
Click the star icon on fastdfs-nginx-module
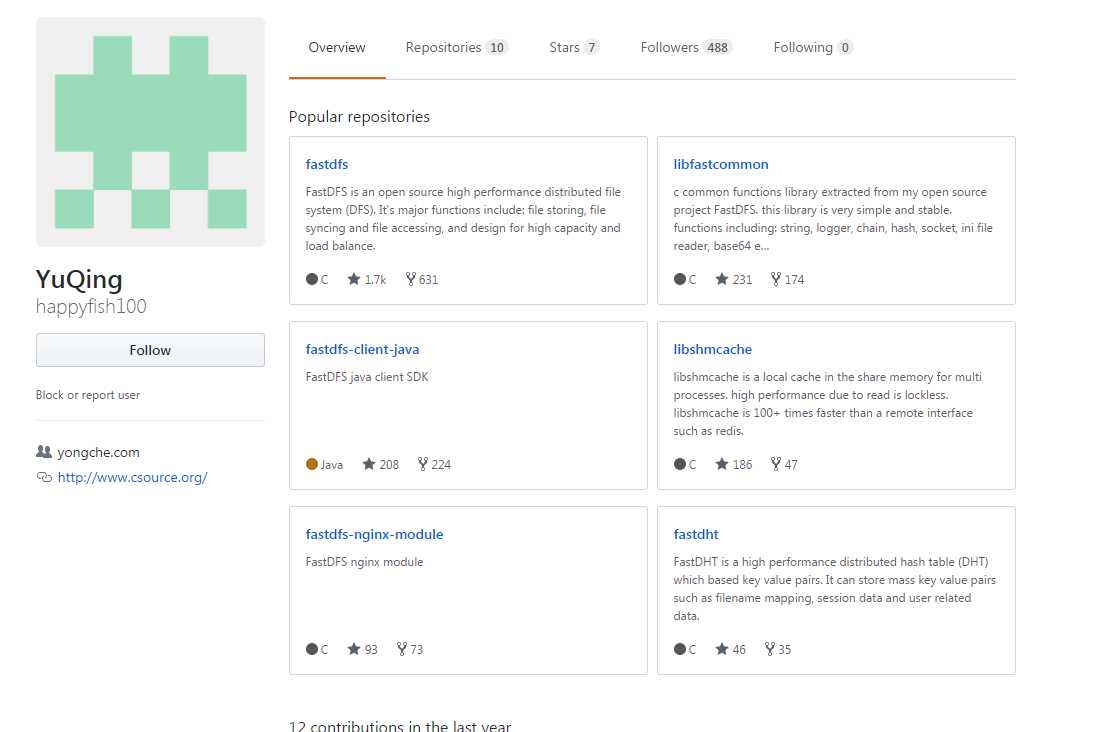pos(354,649)
